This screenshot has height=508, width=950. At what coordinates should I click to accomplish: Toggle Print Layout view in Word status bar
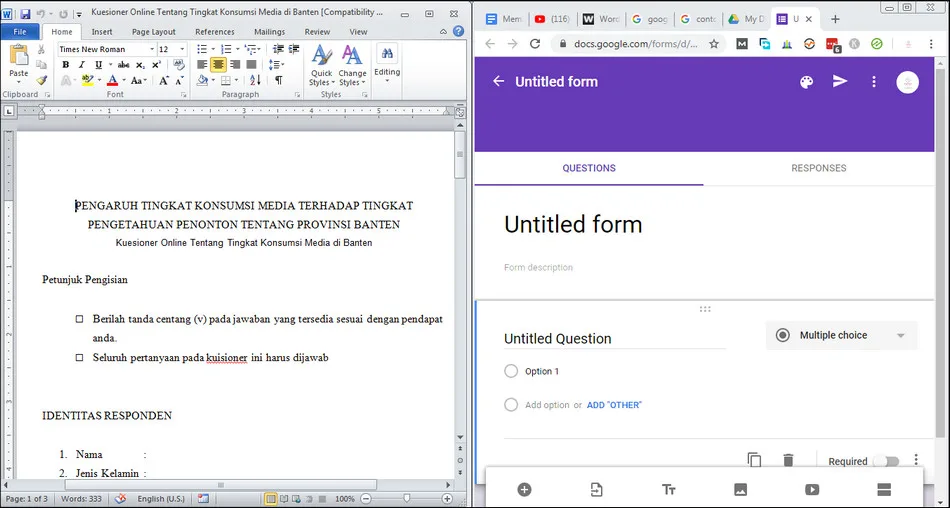[271, 499]
